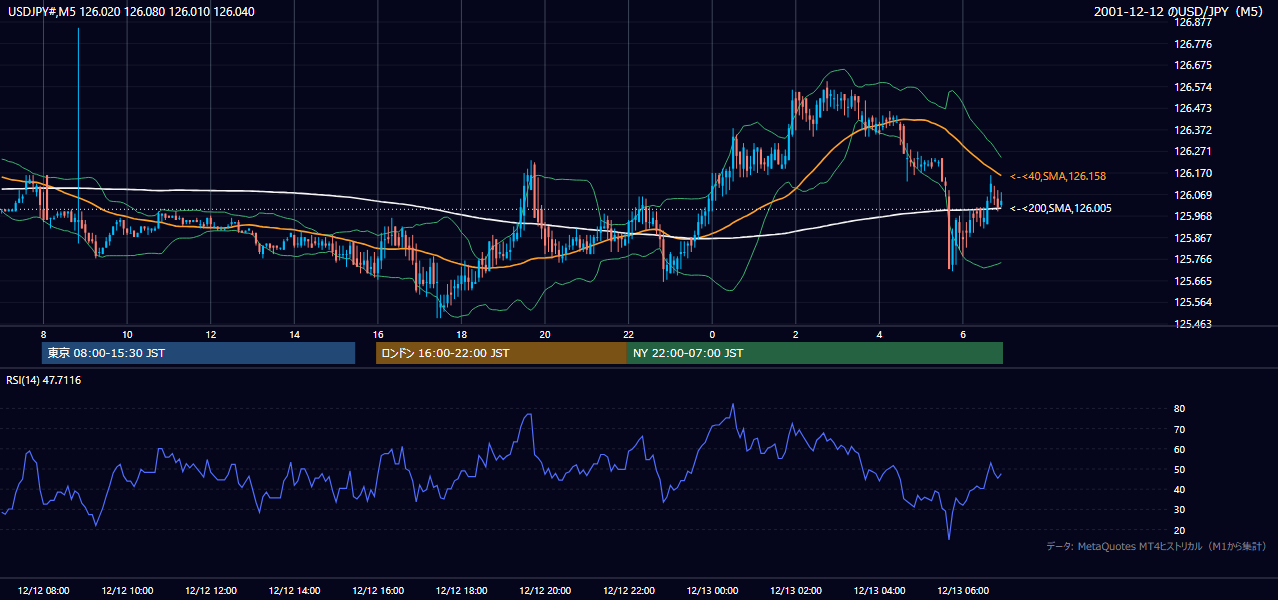Click price axis label 125.968

point(1192,216)
